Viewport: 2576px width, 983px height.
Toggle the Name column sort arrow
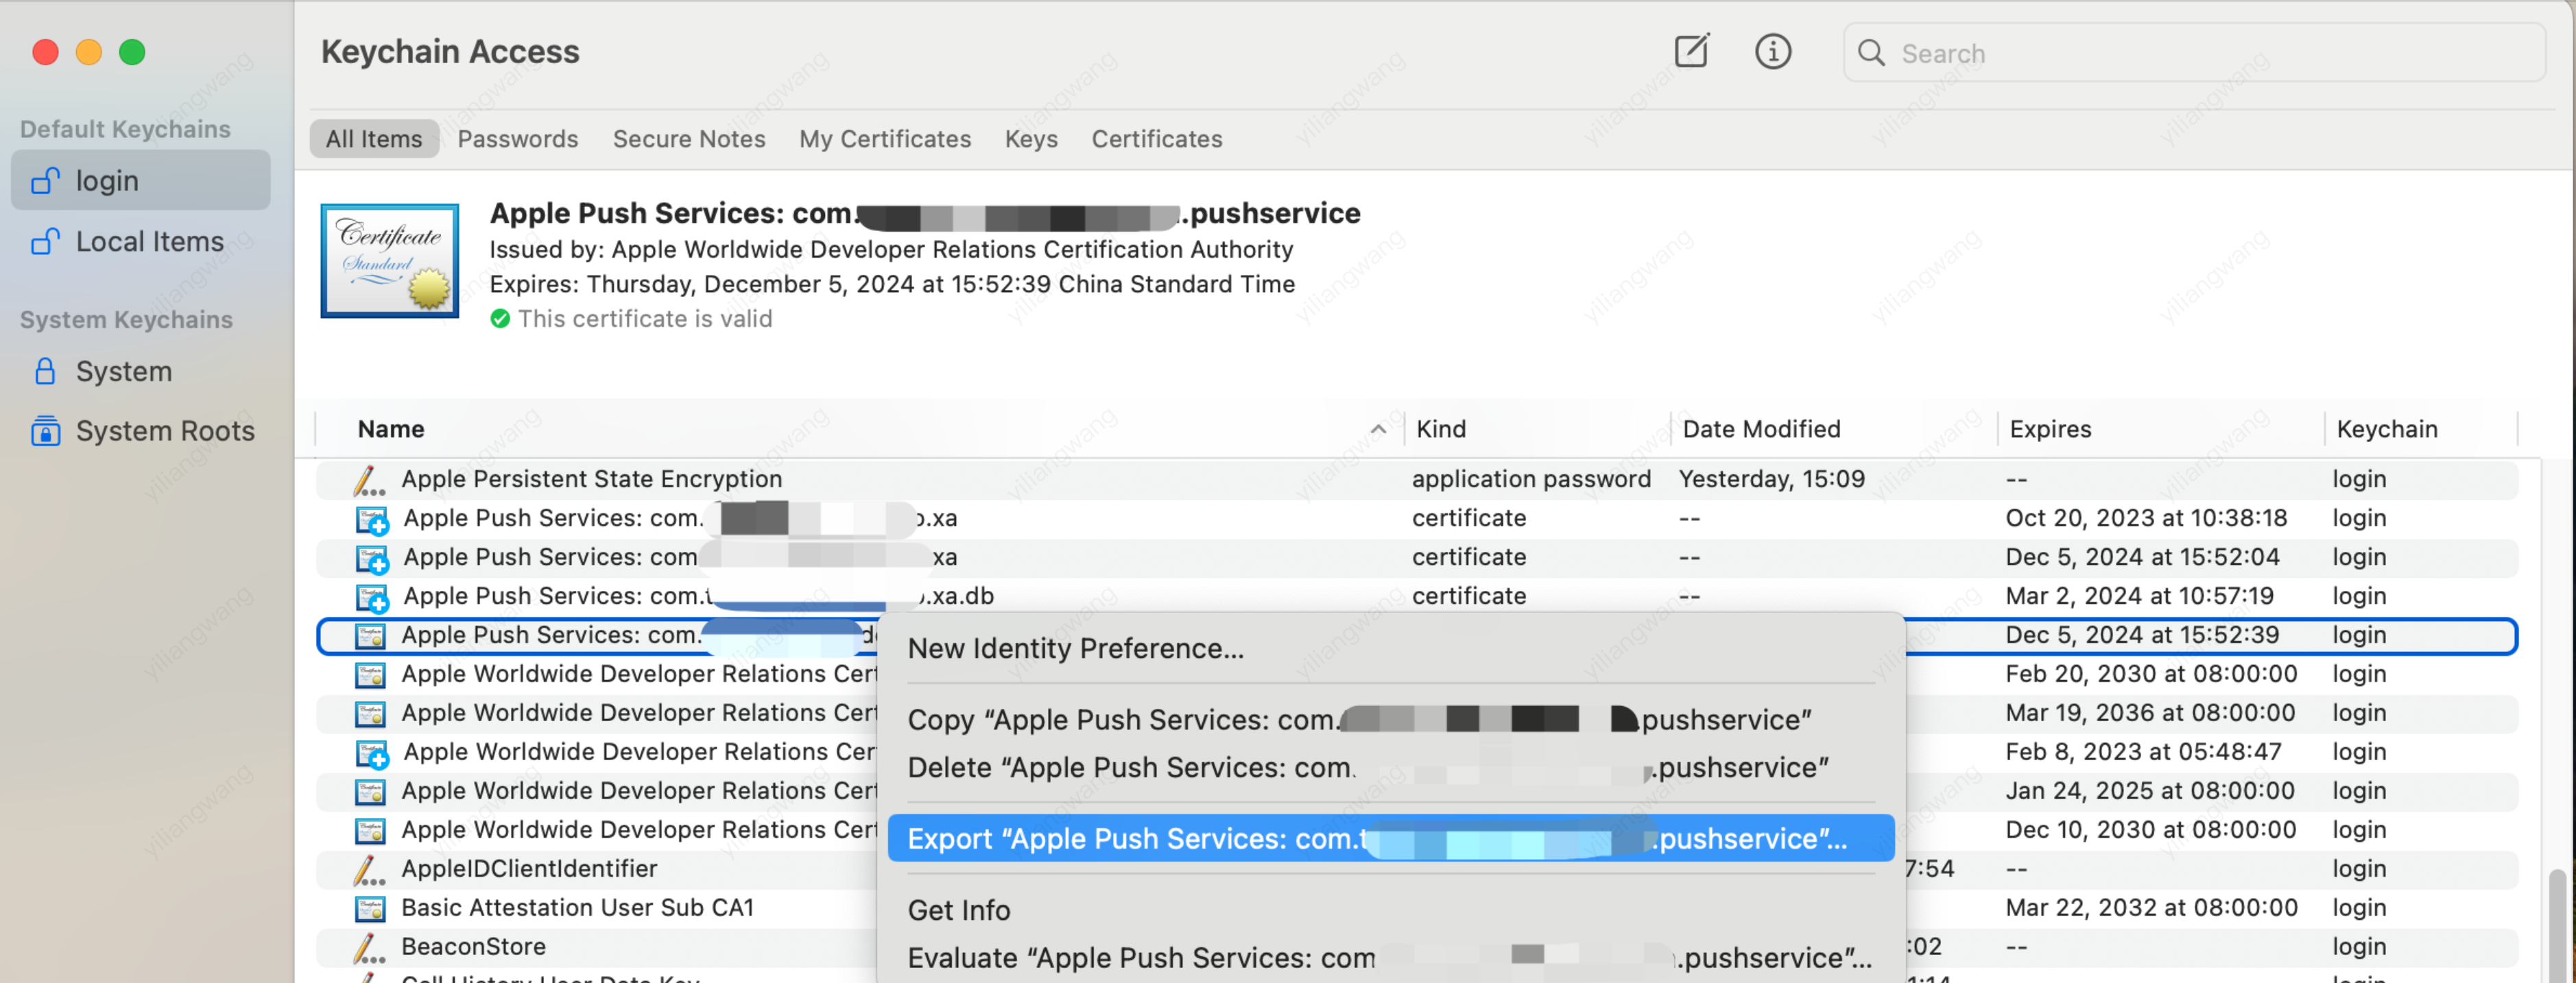1377,430
